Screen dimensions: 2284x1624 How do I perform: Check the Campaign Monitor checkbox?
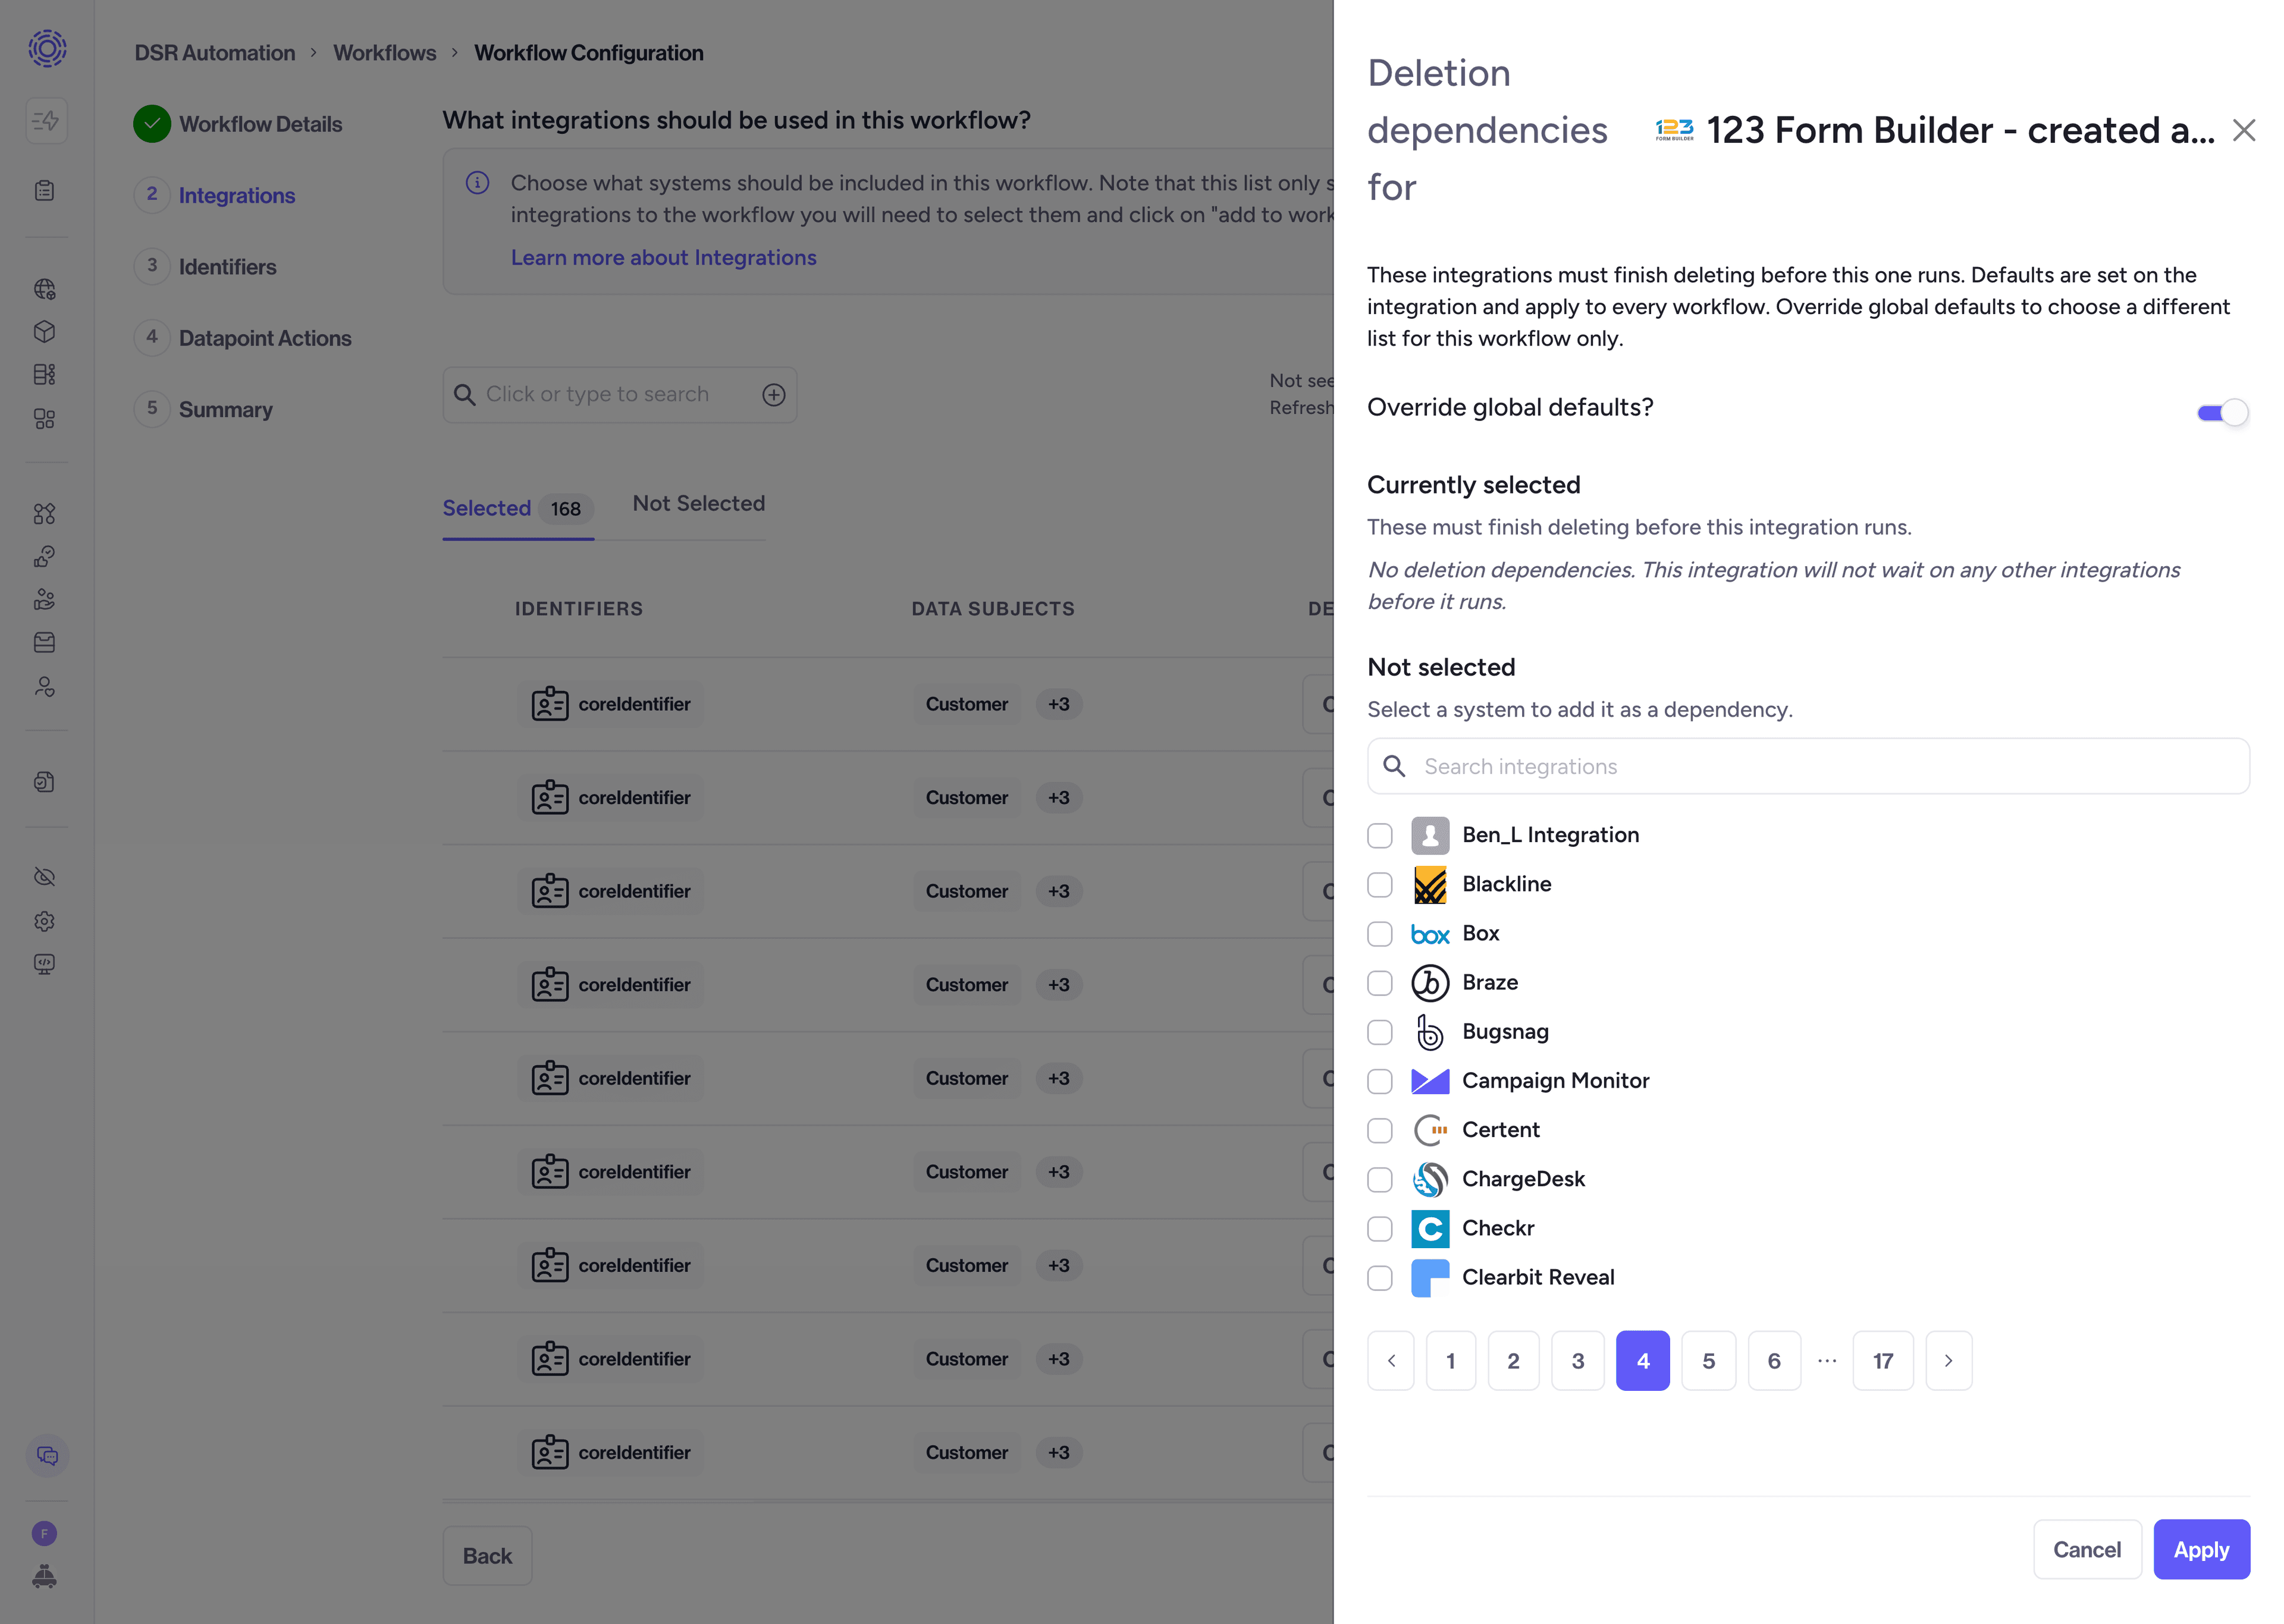tap(1380, 1081)
